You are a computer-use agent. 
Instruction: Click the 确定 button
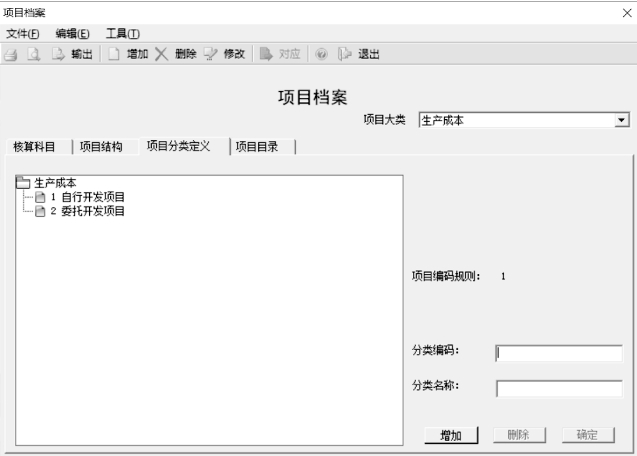click(x=588, y=435)
